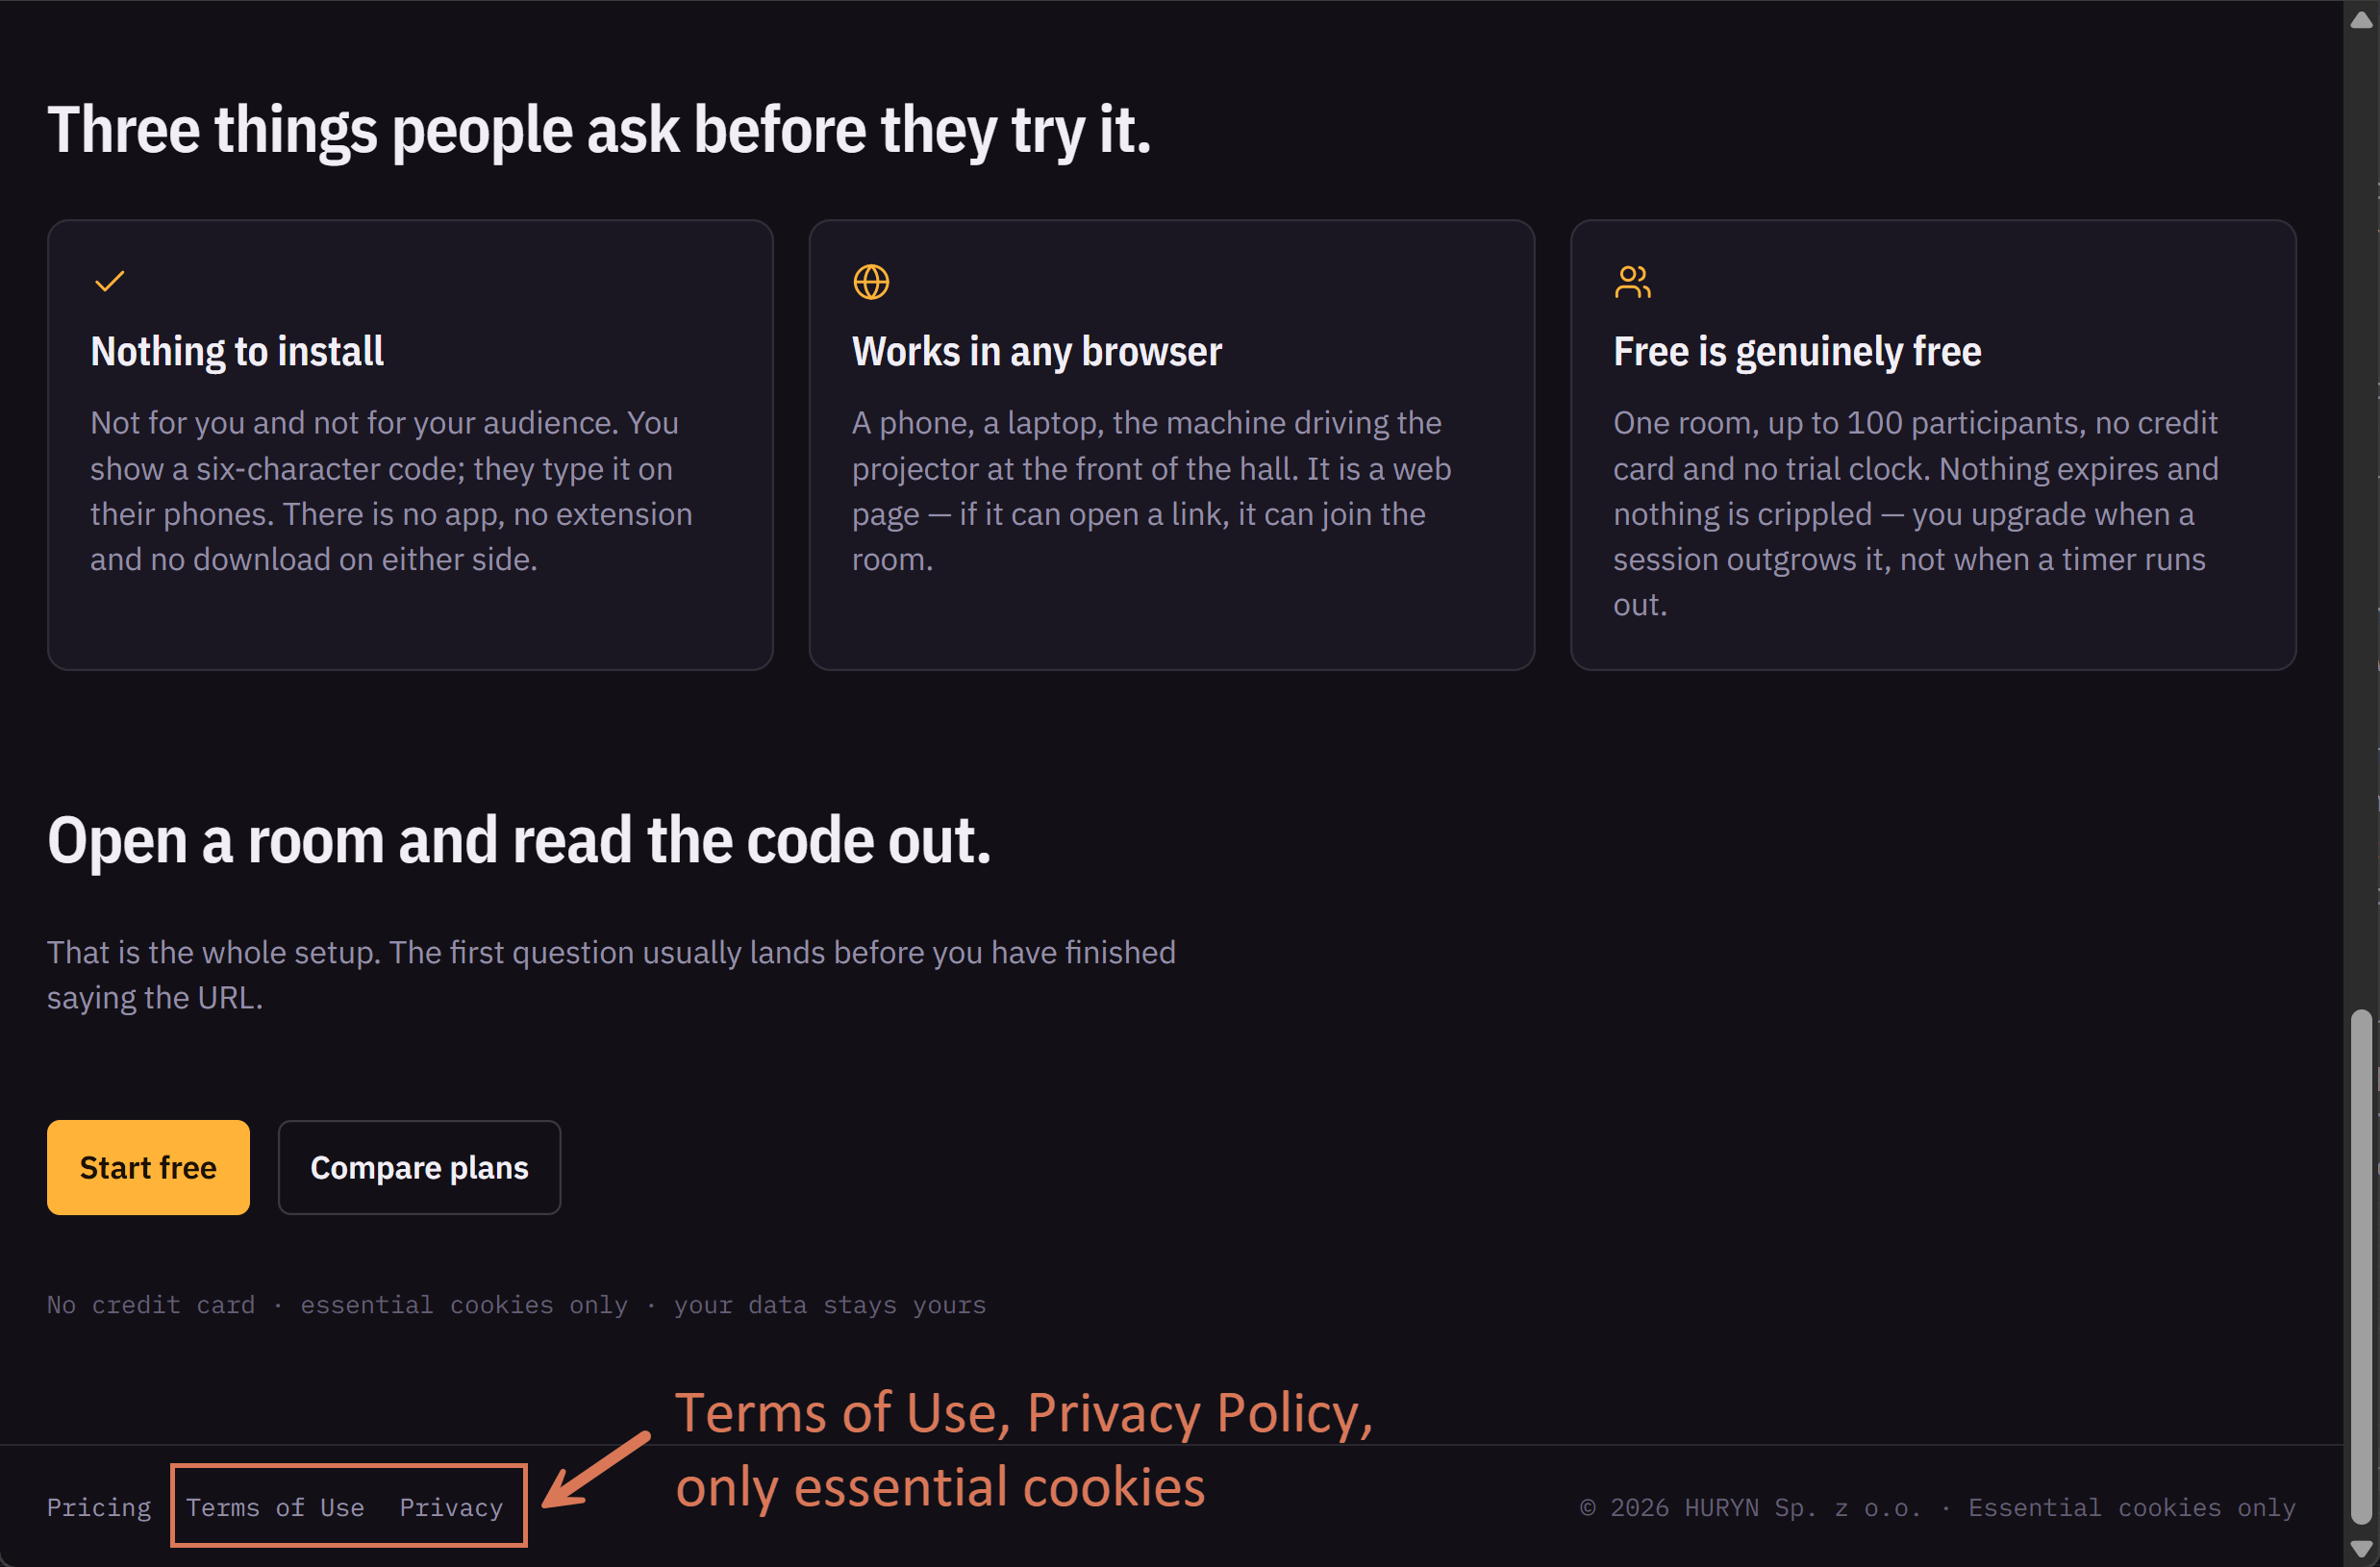Click the users icon above Free is genuinely free
Screen dimensions: 2380x1567
tap(1632, 282)
